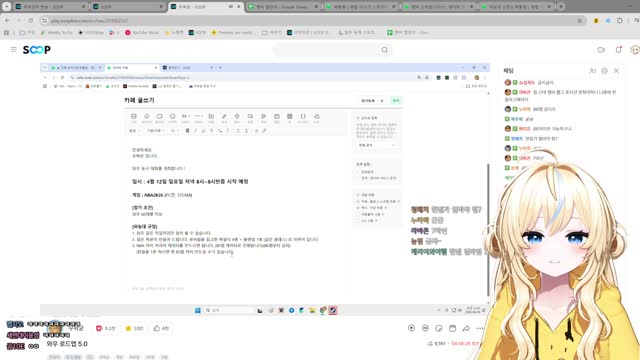The width and height of the screenshot is (640, 360).
Task: Open Chrome tab search dropdown arrow
Action: [7, 7]
